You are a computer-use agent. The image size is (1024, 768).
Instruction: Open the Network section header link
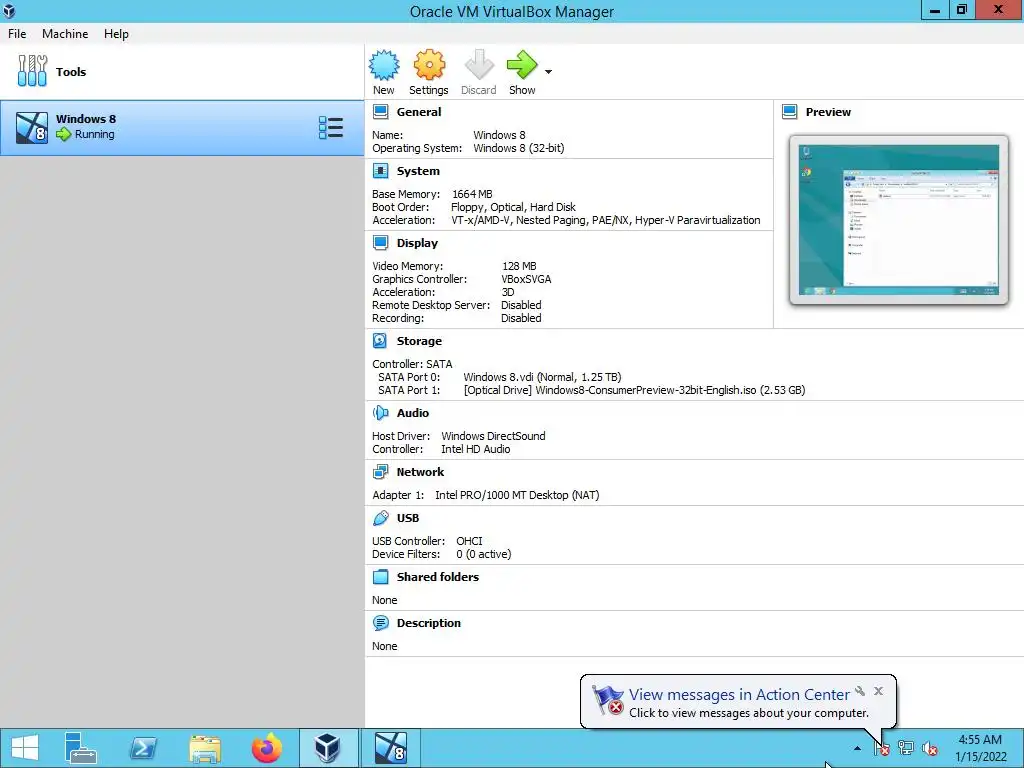421,472
